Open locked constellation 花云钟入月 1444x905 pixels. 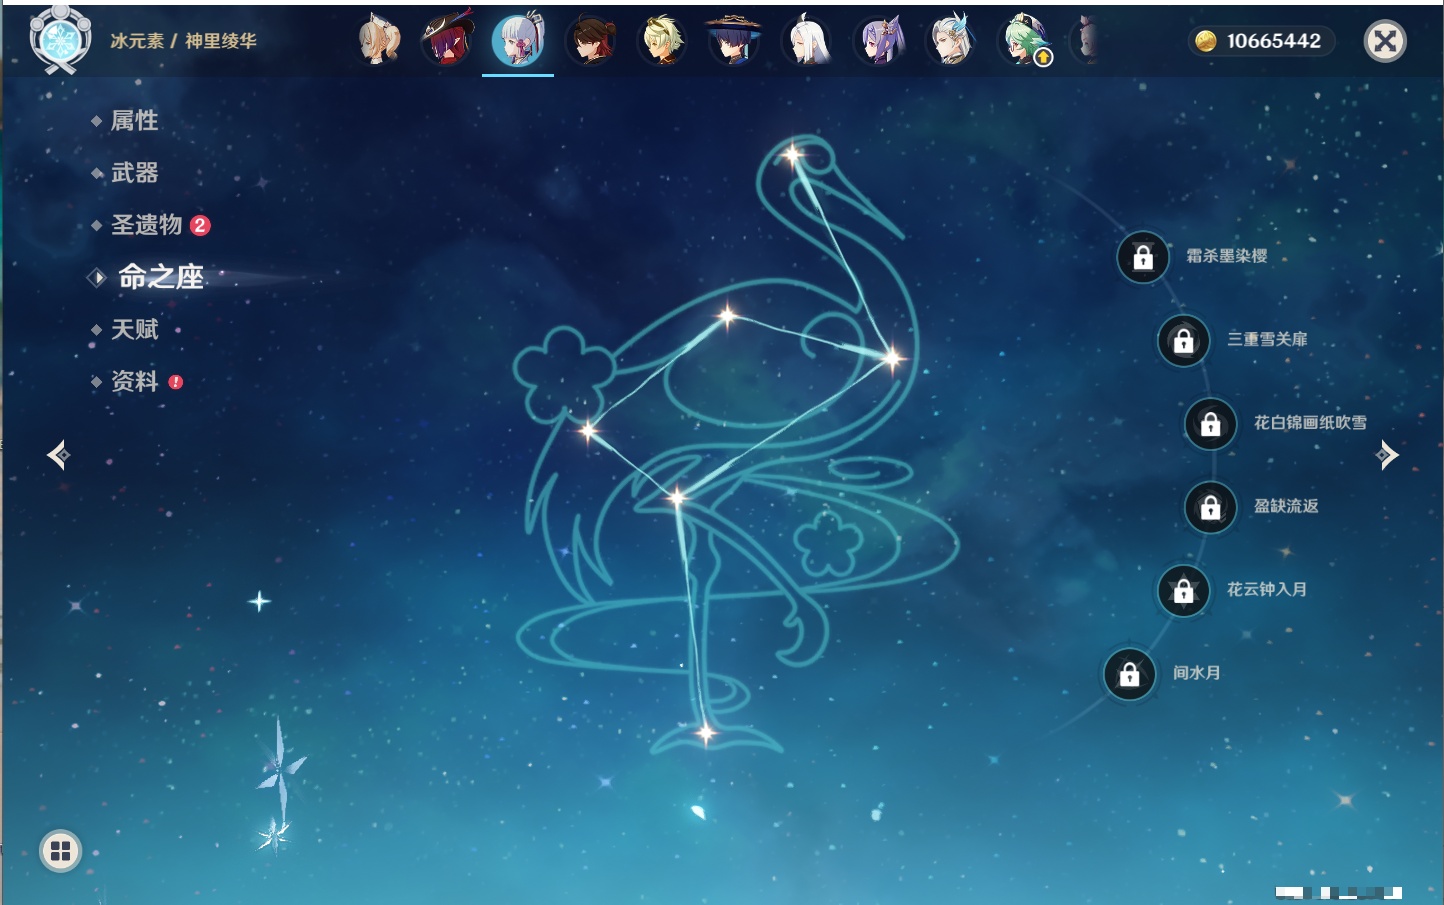(x=1184, y=590)
